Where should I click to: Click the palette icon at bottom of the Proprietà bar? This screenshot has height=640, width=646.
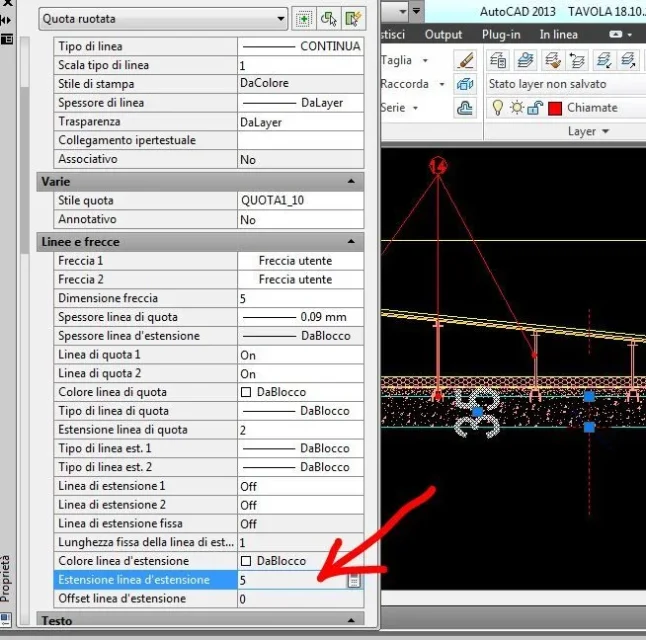[6, 619]
